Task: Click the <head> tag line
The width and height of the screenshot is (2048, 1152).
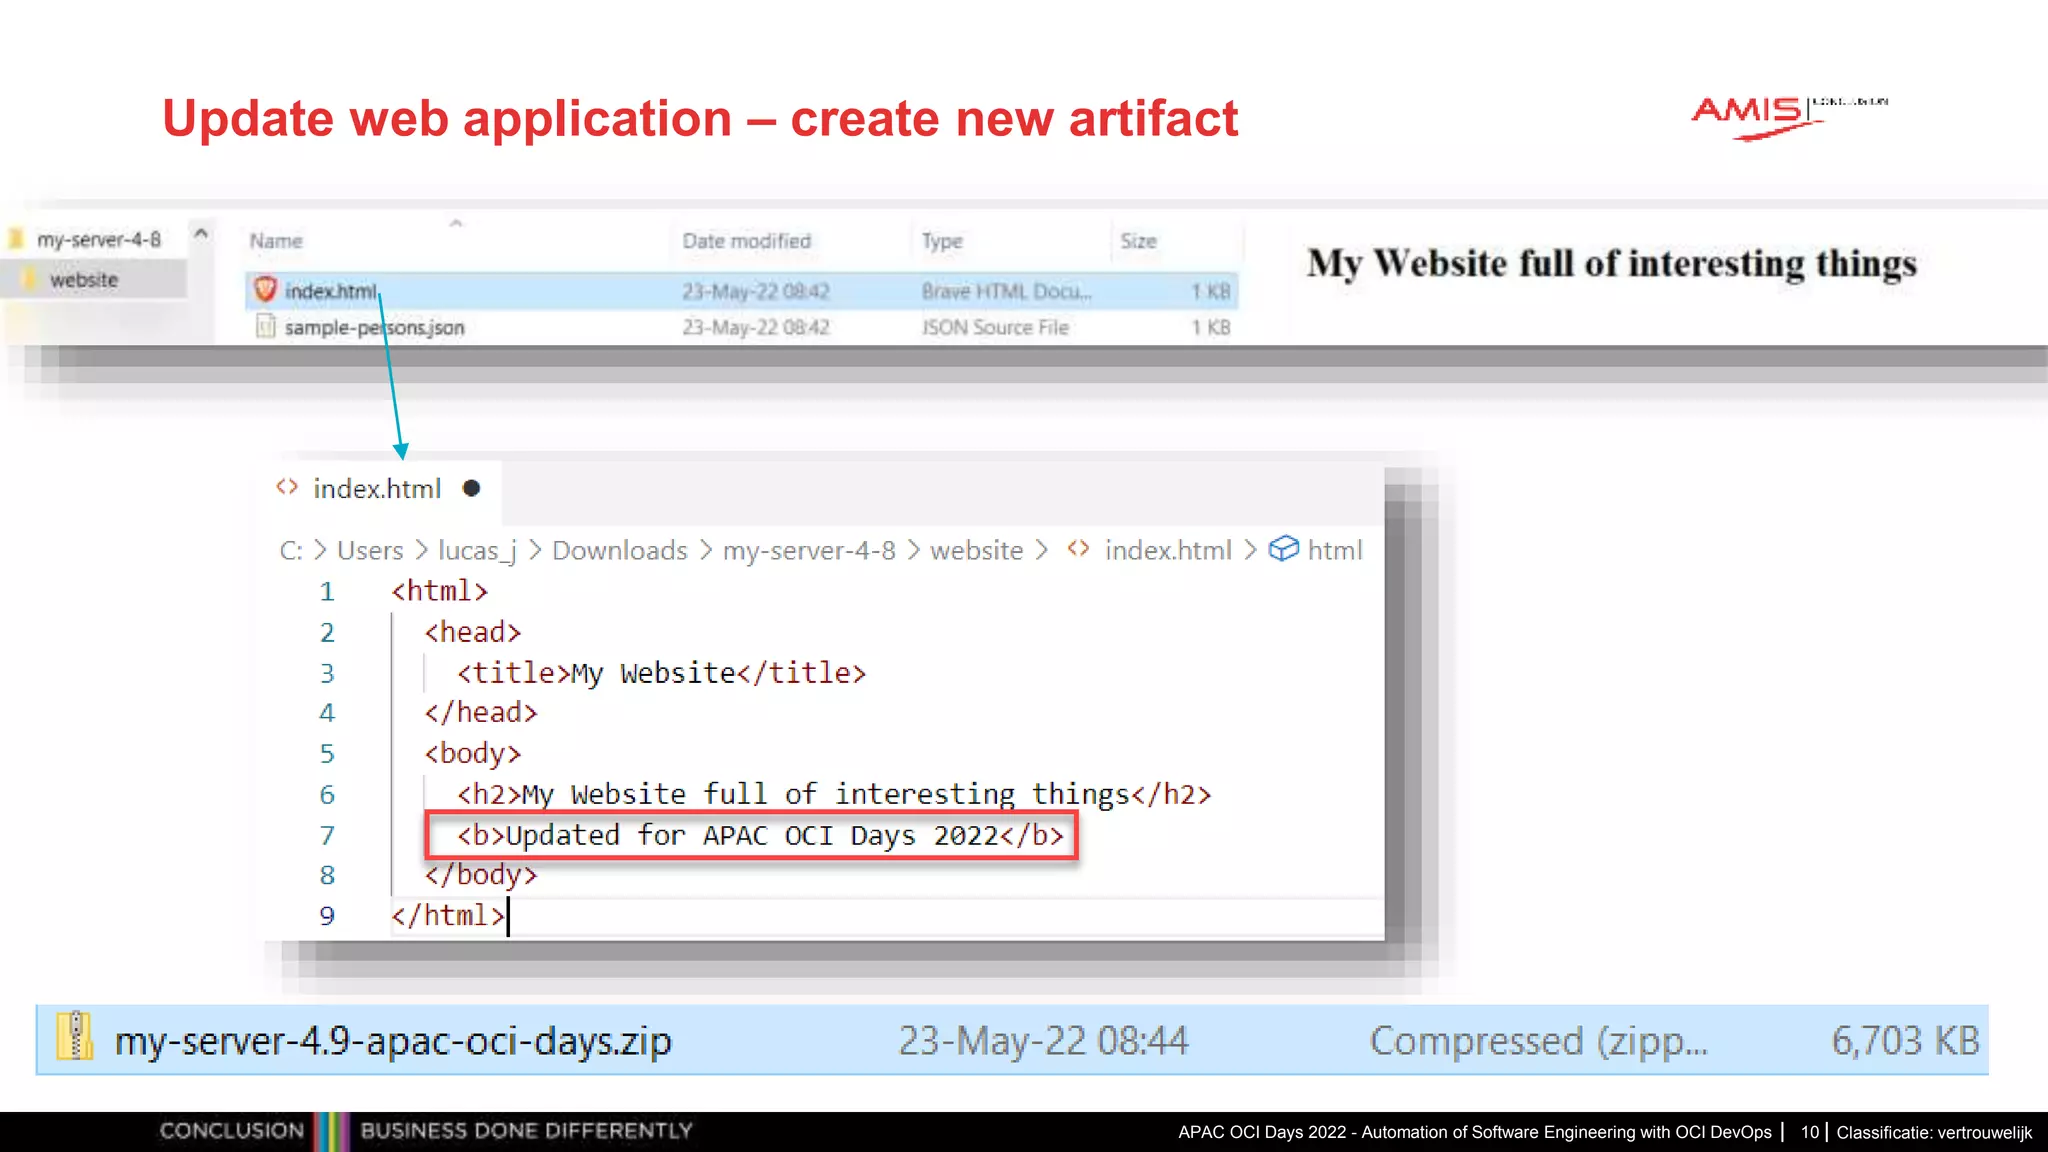Action: [473, 632]
